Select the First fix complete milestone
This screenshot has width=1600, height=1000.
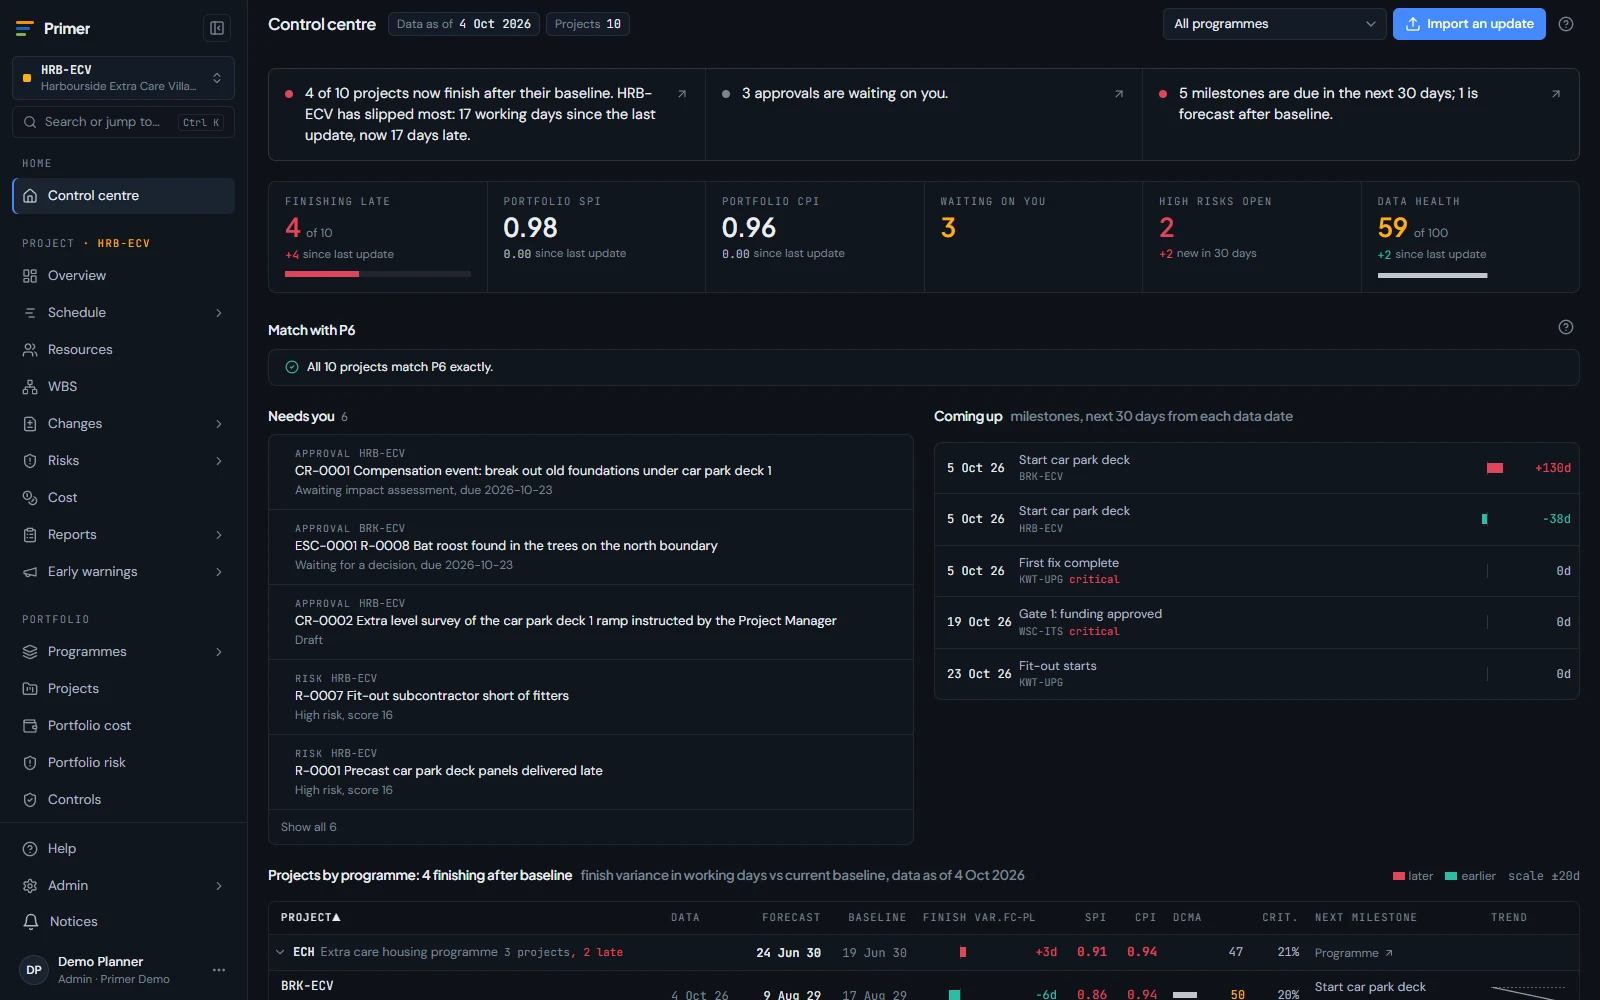point(1257,571)
